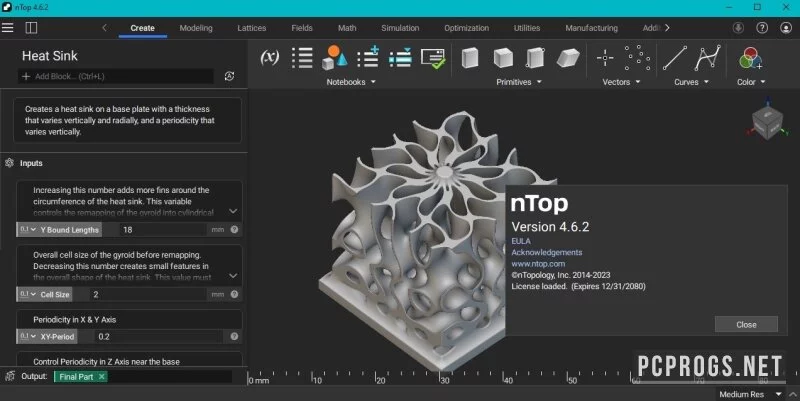This screenshot has width=800, height=401.
Task: Click the collapse list rows icon
Action: point(401,58)
